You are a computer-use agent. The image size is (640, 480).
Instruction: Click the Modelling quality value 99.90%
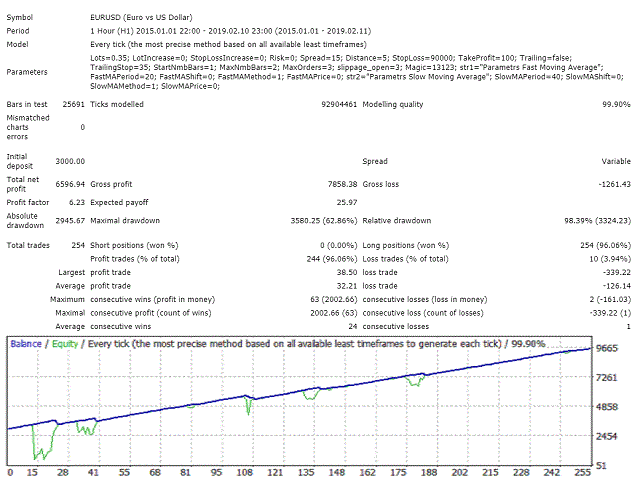[x=616, y=104]
